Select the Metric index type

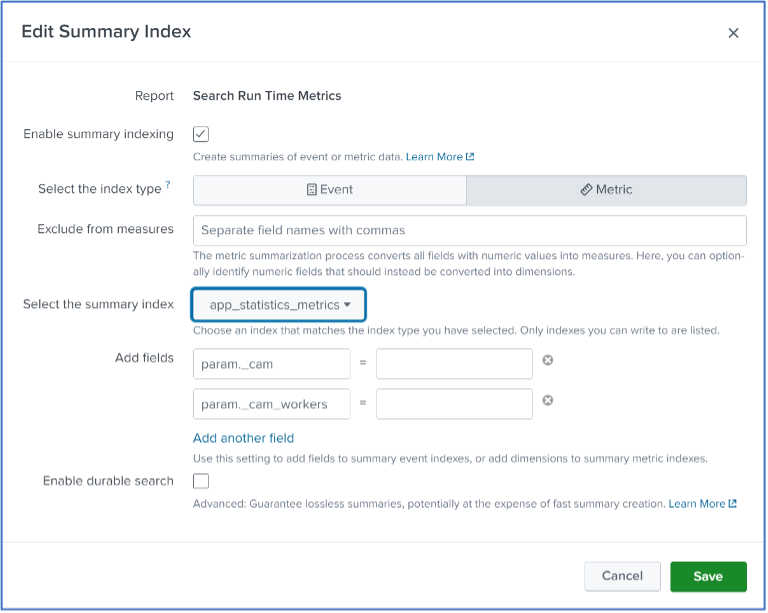pyautogui.click(x=606, y=190)
